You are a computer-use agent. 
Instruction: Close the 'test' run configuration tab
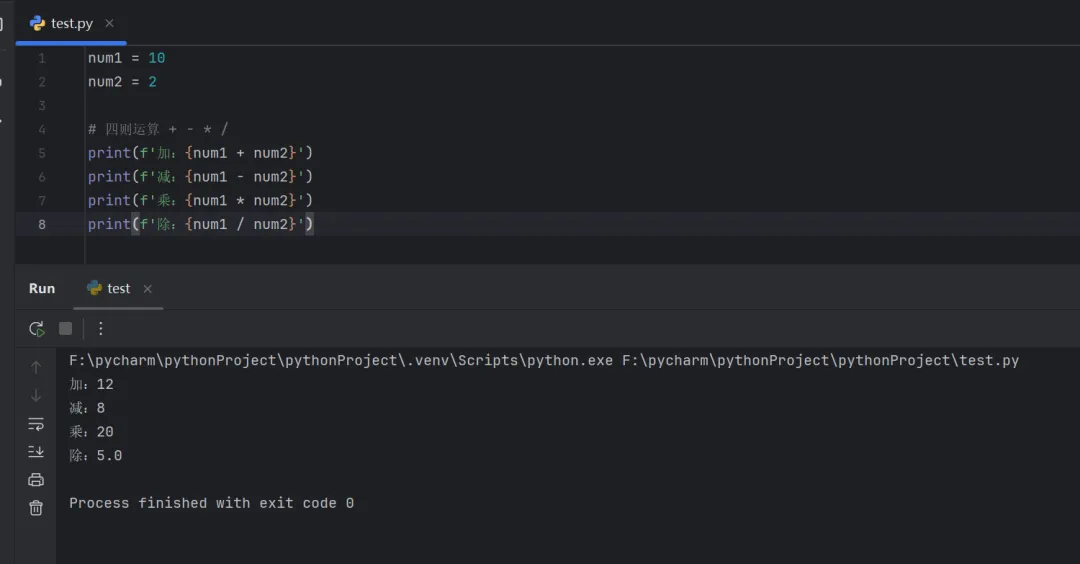click(x=147, y=289)
